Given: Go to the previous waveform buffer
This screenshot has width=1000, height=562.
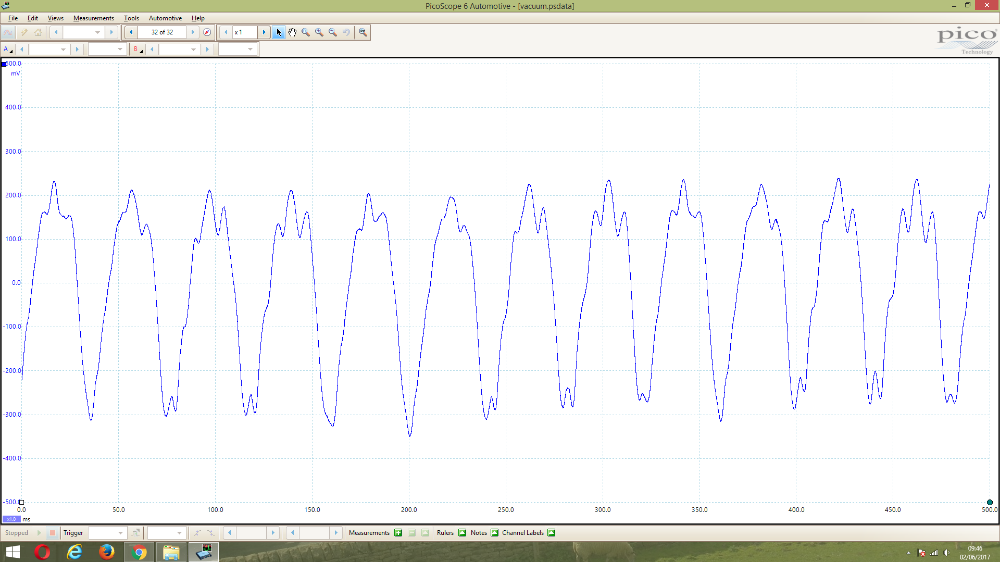Looking at the screenshot, I should 132,32.
